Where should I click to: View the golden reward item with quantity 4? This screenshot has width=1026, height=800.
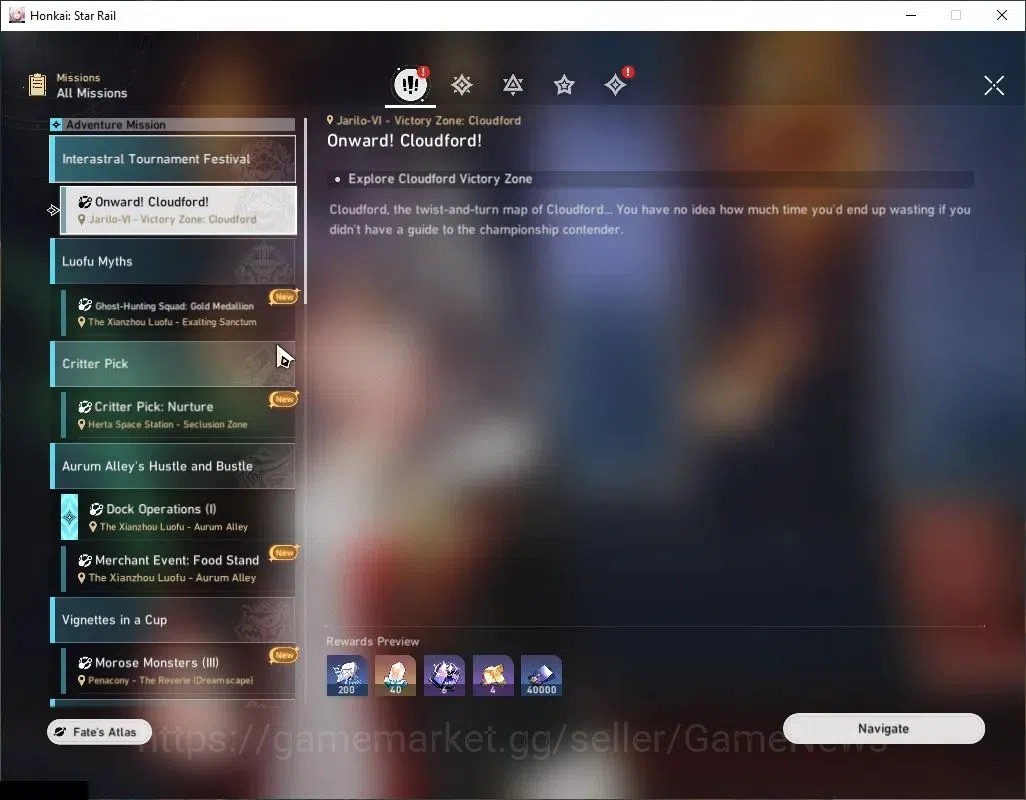pos(493,675)
